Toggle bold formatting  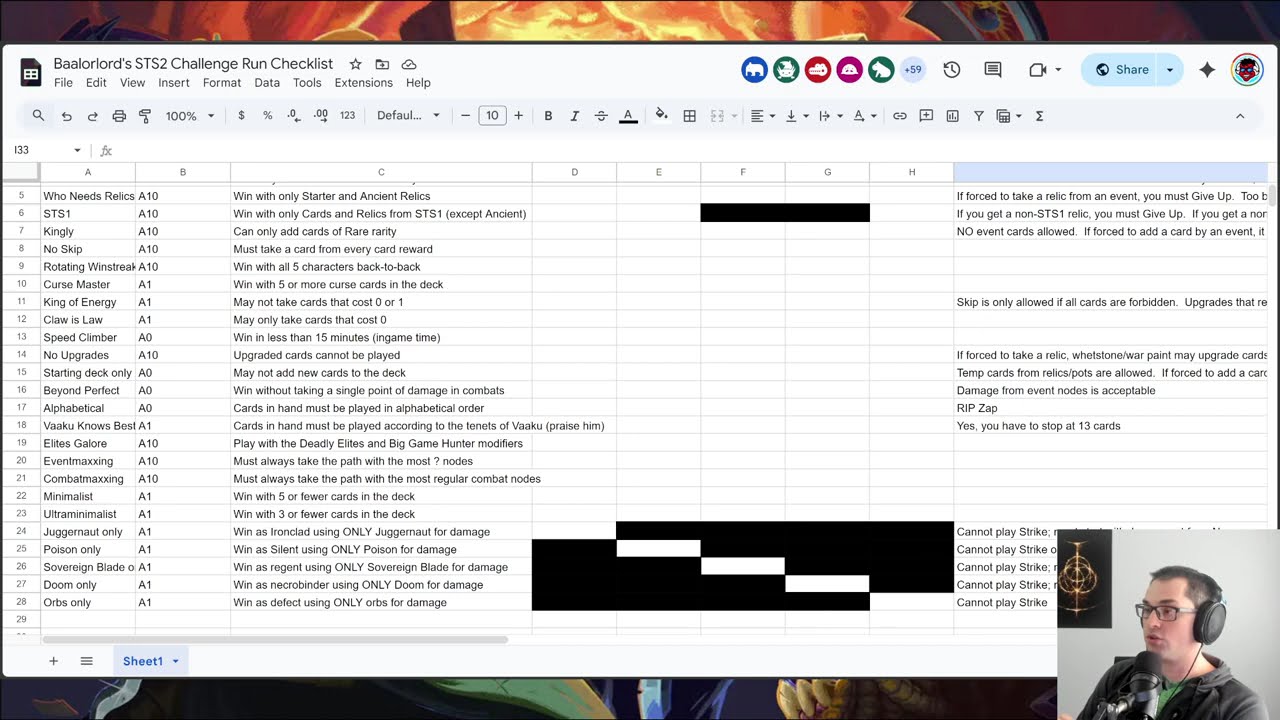click(x=548, y=116)
